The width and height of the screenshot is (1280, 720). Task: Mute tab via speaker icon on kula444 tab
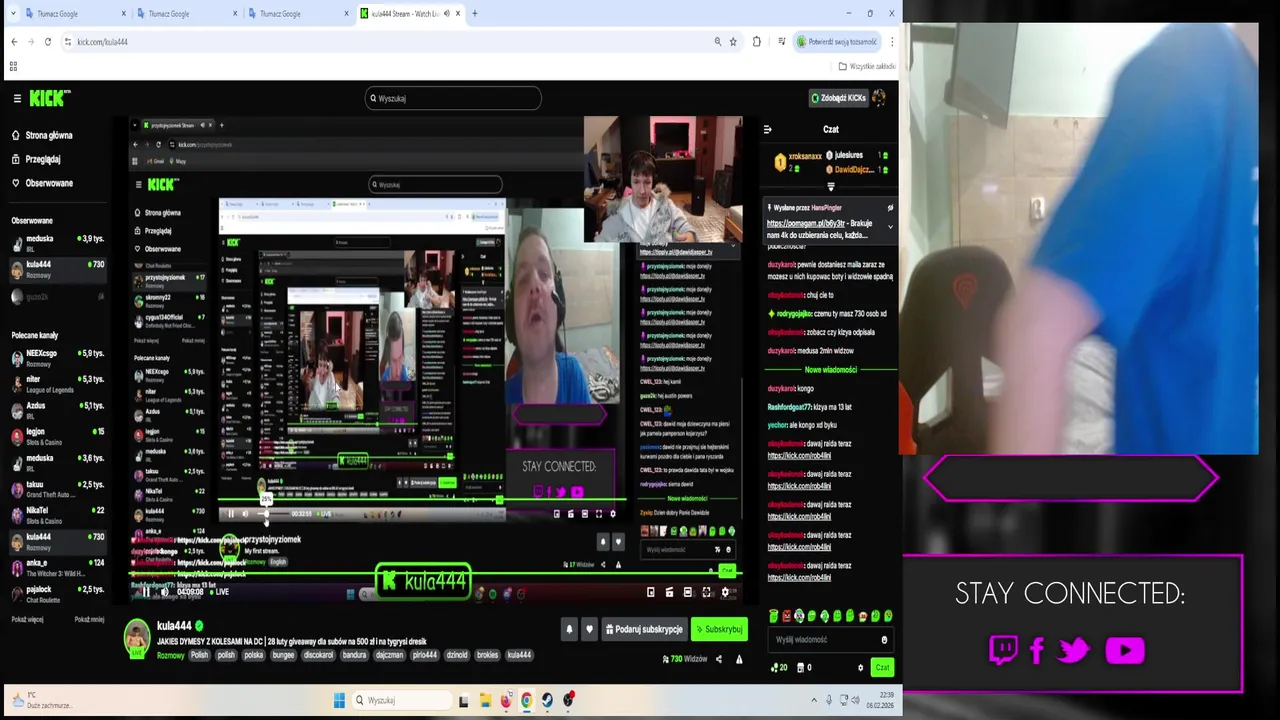pos(446,14)
